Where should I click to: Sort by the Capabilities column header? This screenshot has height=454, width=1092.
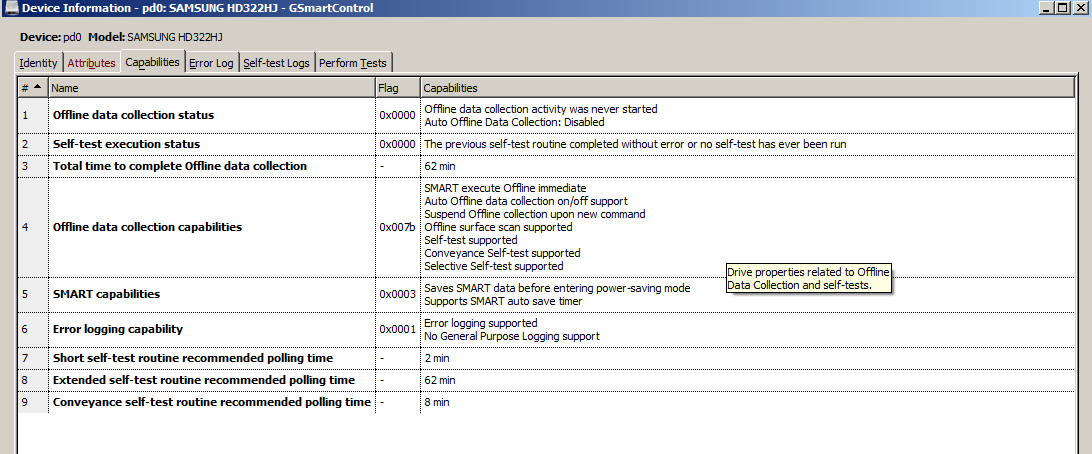[747, 88]
